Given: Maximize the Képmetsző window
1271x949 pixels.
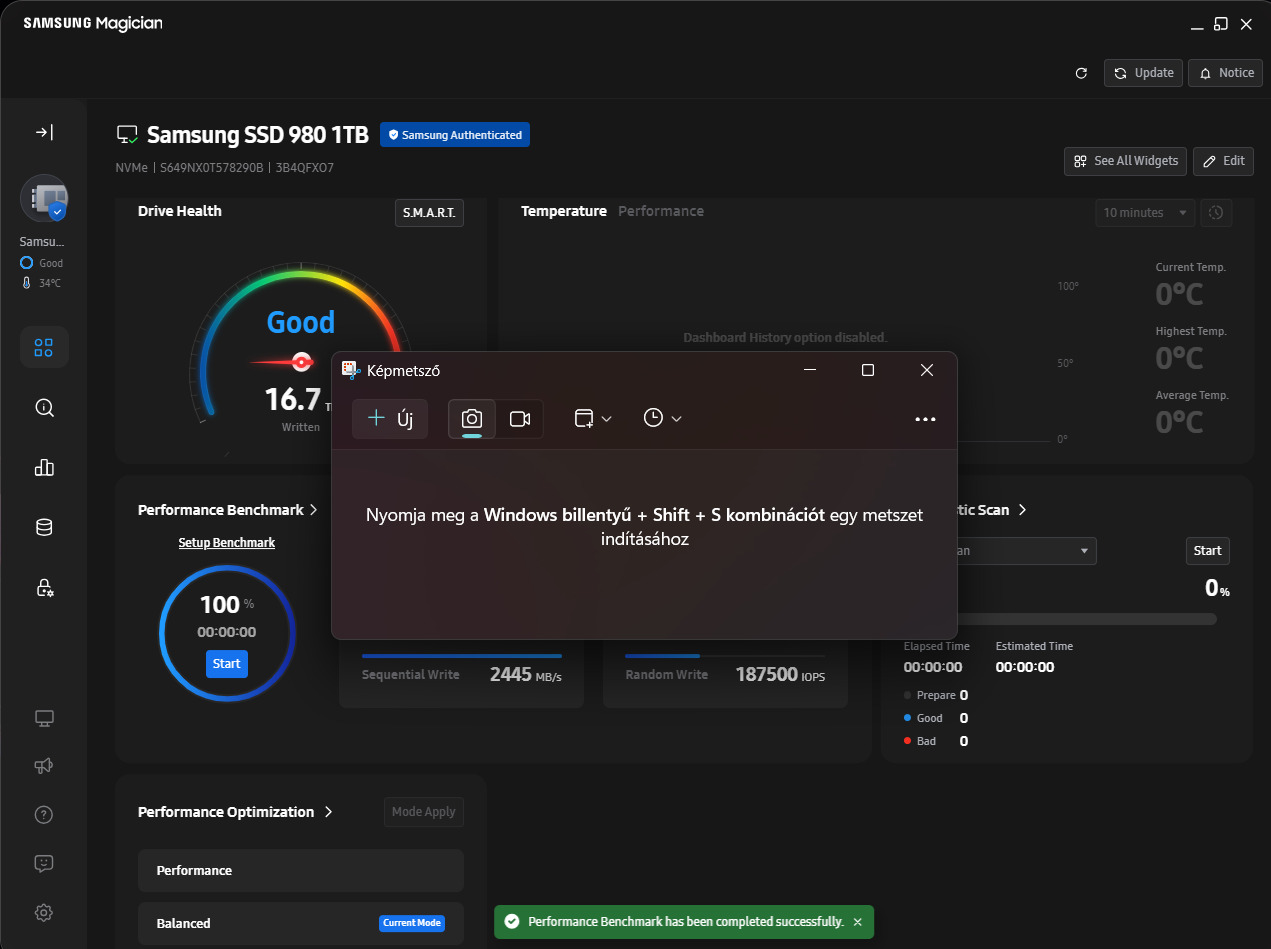Looking at the screenshot, I should (x=868, y=370).
